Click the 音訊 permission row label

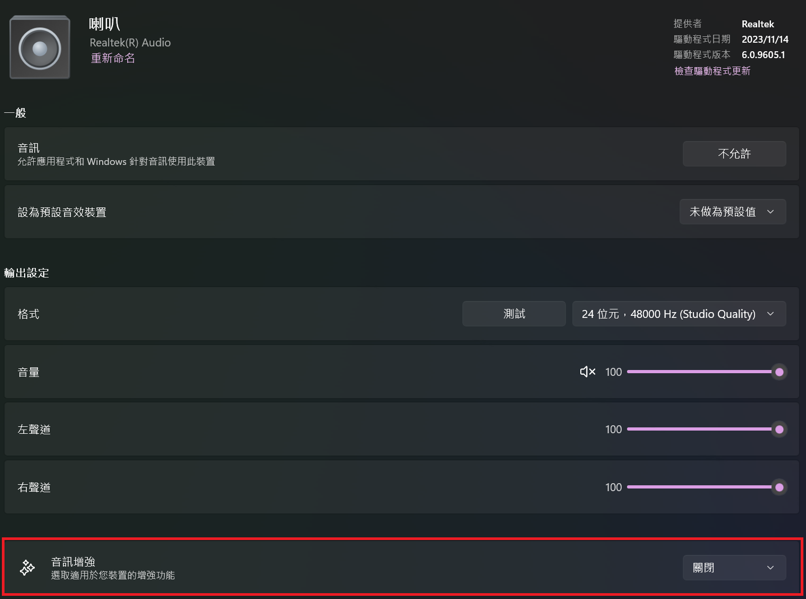click(29, 148)
